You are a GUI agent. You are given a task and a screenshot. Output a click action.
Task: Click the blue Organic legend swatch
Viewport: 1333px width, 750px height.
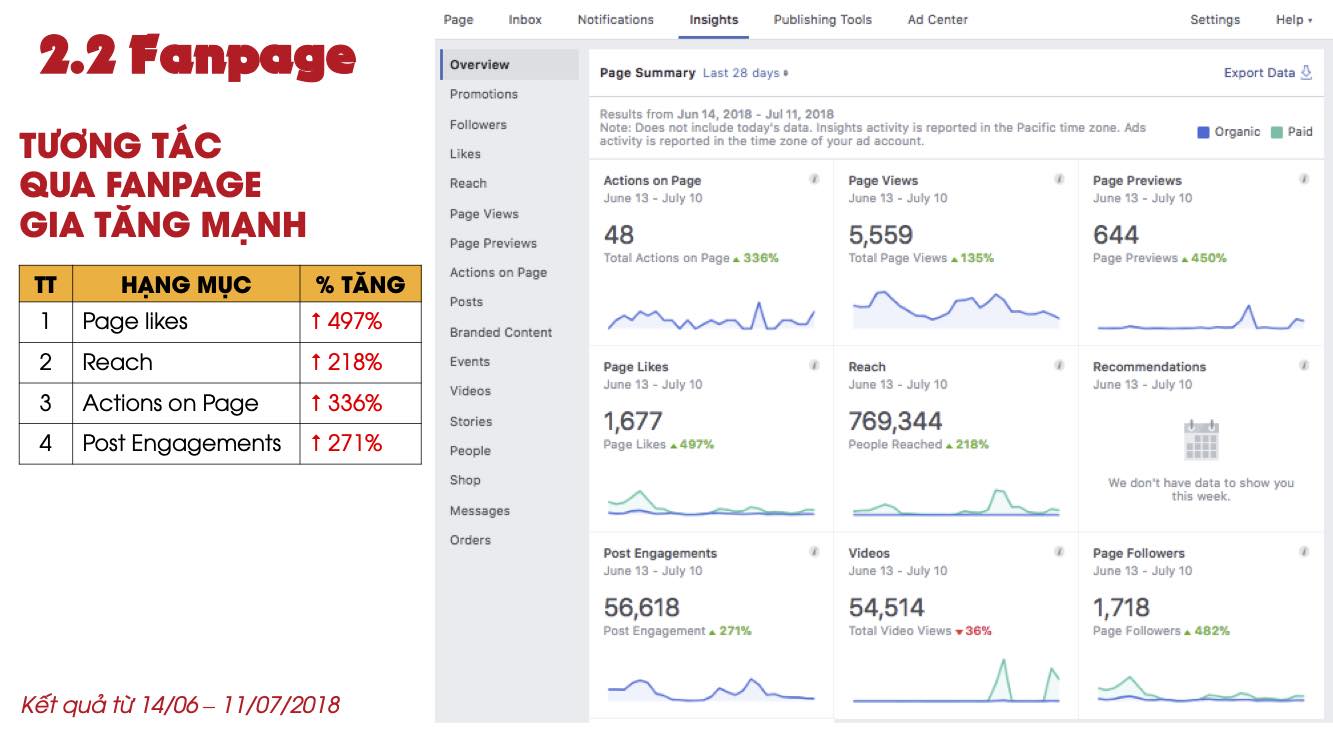tap(1204, 132)
